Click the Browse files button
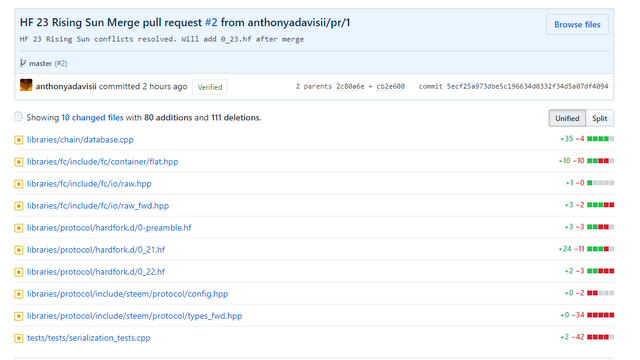Viewport: 640px width, 360px height. (577, 24)
